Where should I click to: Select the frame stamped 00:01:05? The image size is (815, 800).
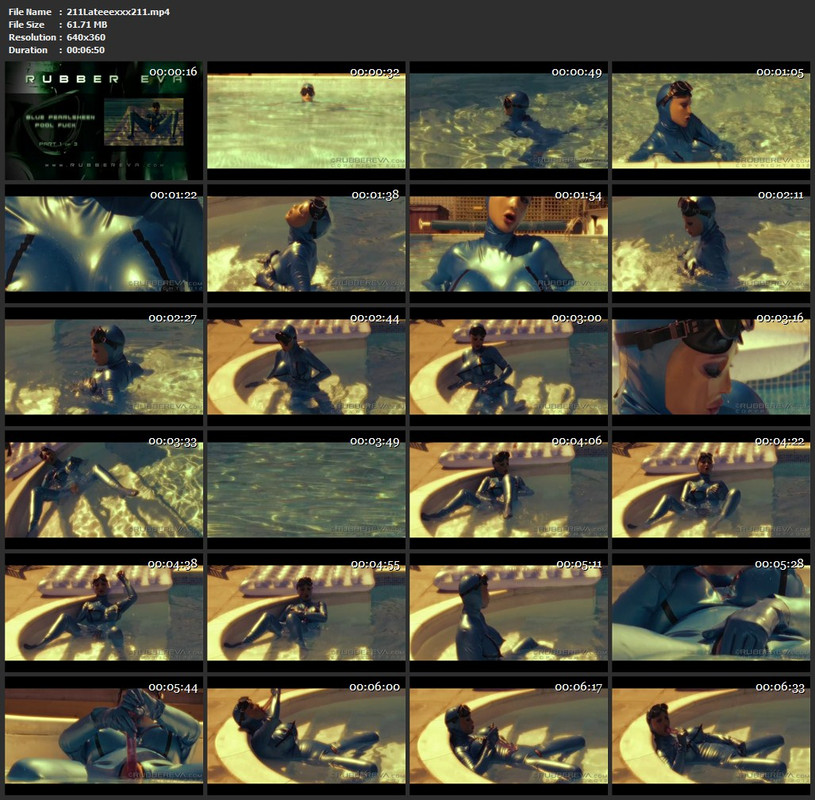711,121
